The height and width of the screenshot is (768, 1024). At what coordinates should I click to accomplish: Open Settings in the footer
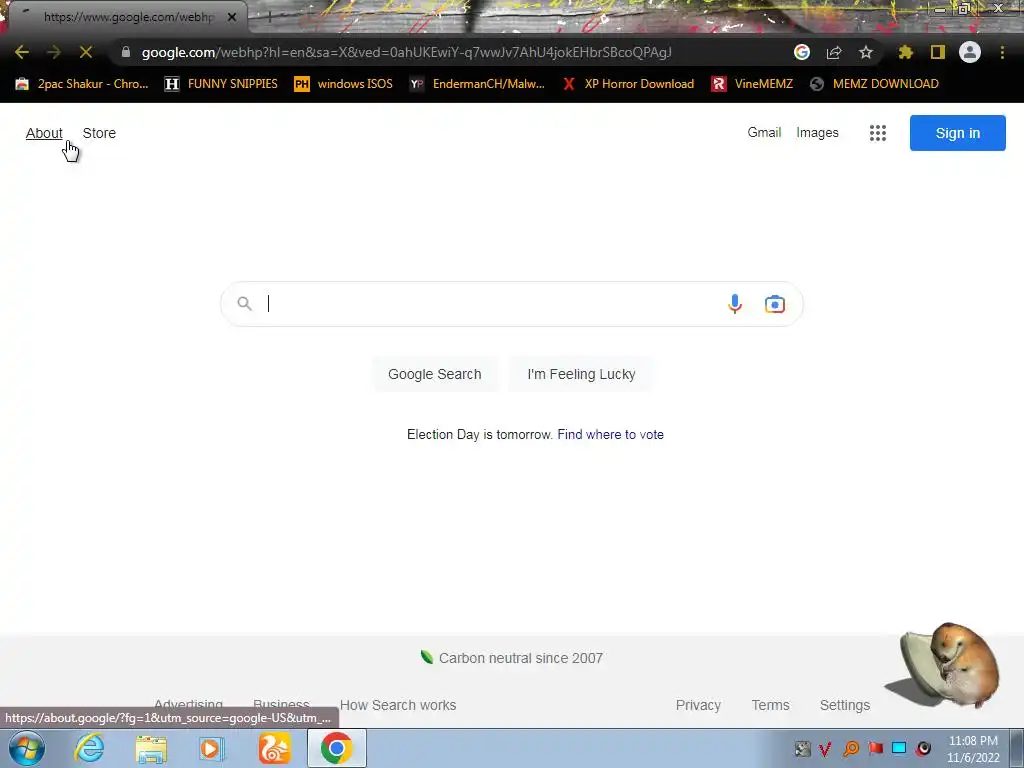coord(845,705)
